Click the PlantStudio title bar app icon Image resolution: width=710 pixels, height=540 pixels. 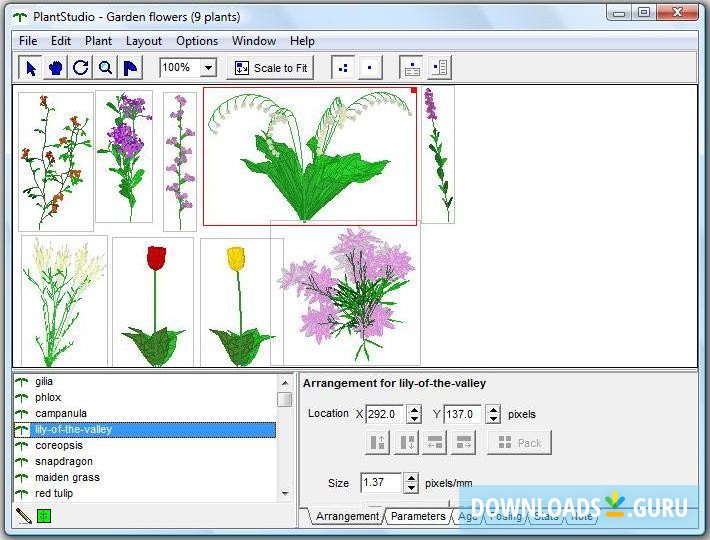[20, 17]
